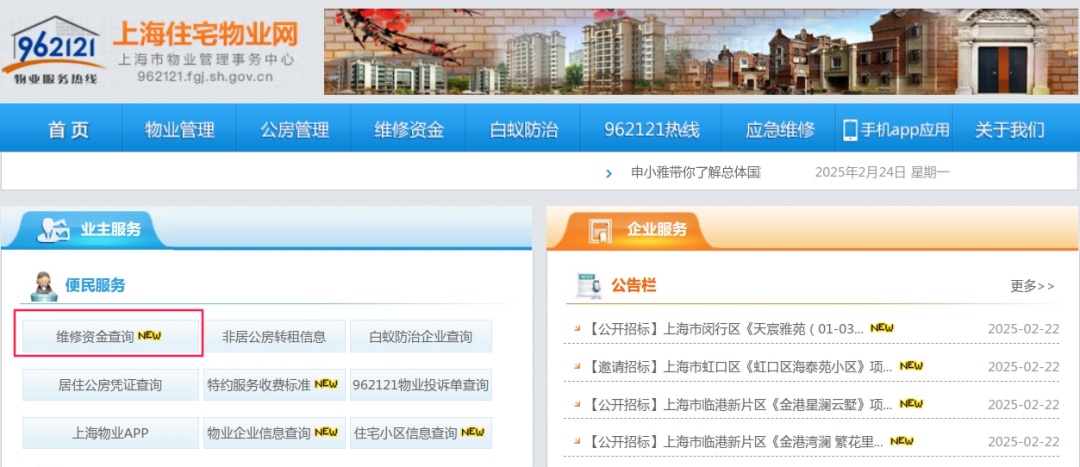Click the 企业服务 building icon
The height and width of the screenshot is (467, 1080).
pos(601,231)
